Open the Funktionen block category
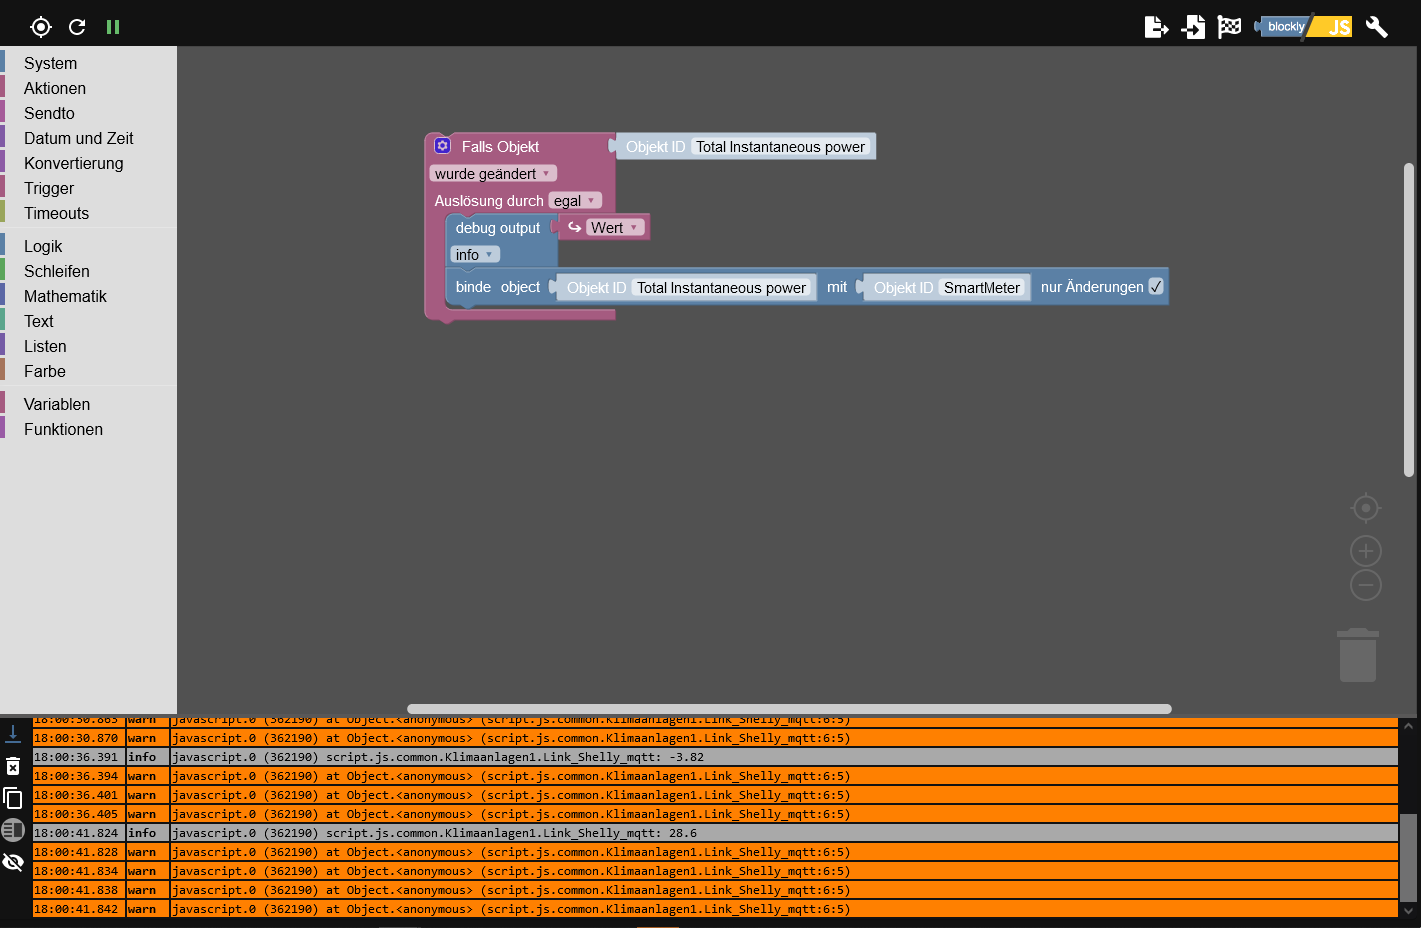The image size is (1421, 928). pos(88,429)
